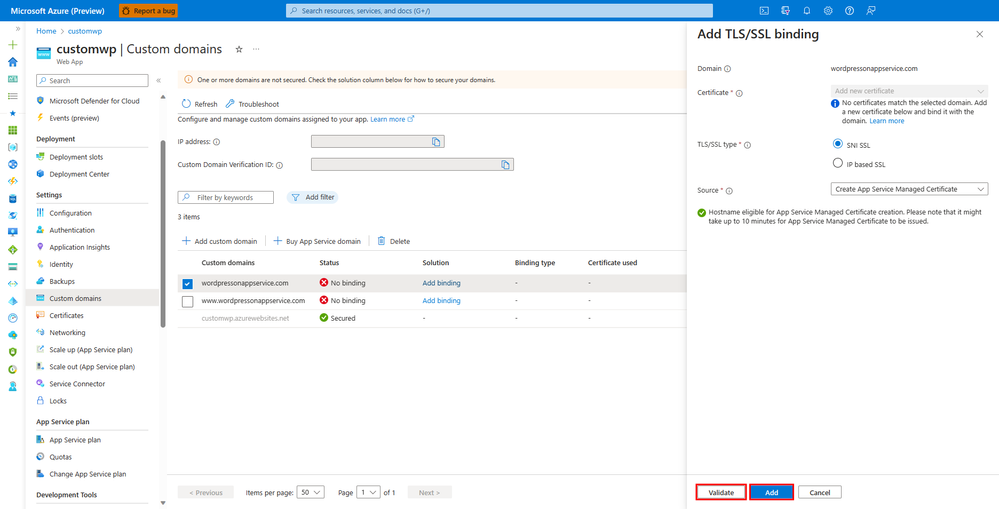Open Microsoft Defender for Cloud menu item

[x=92, y=101]
